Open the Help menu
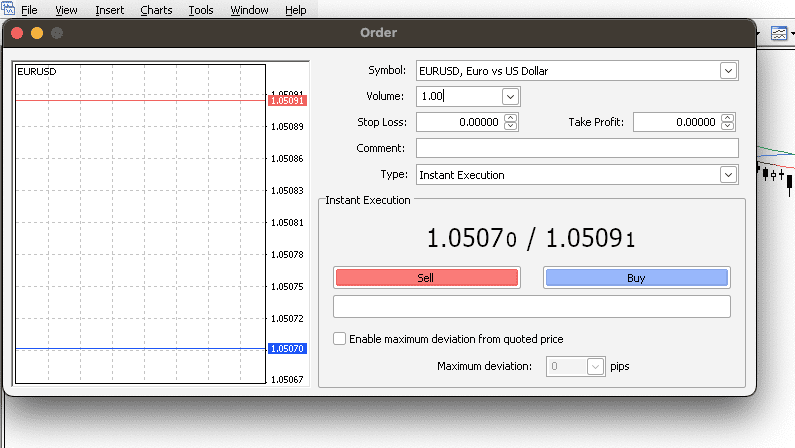The image size is (795, 448). point(296,10)
